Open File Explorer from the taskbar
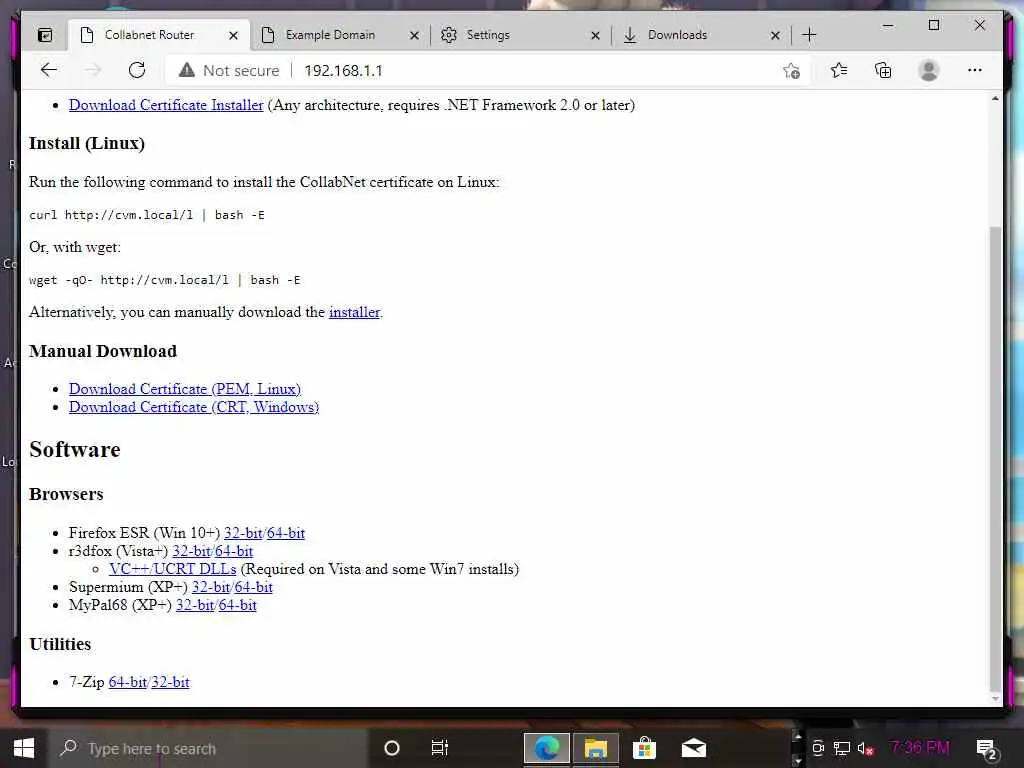The width and height of the screenshot is (1024, 768). [x=595, y=748]
